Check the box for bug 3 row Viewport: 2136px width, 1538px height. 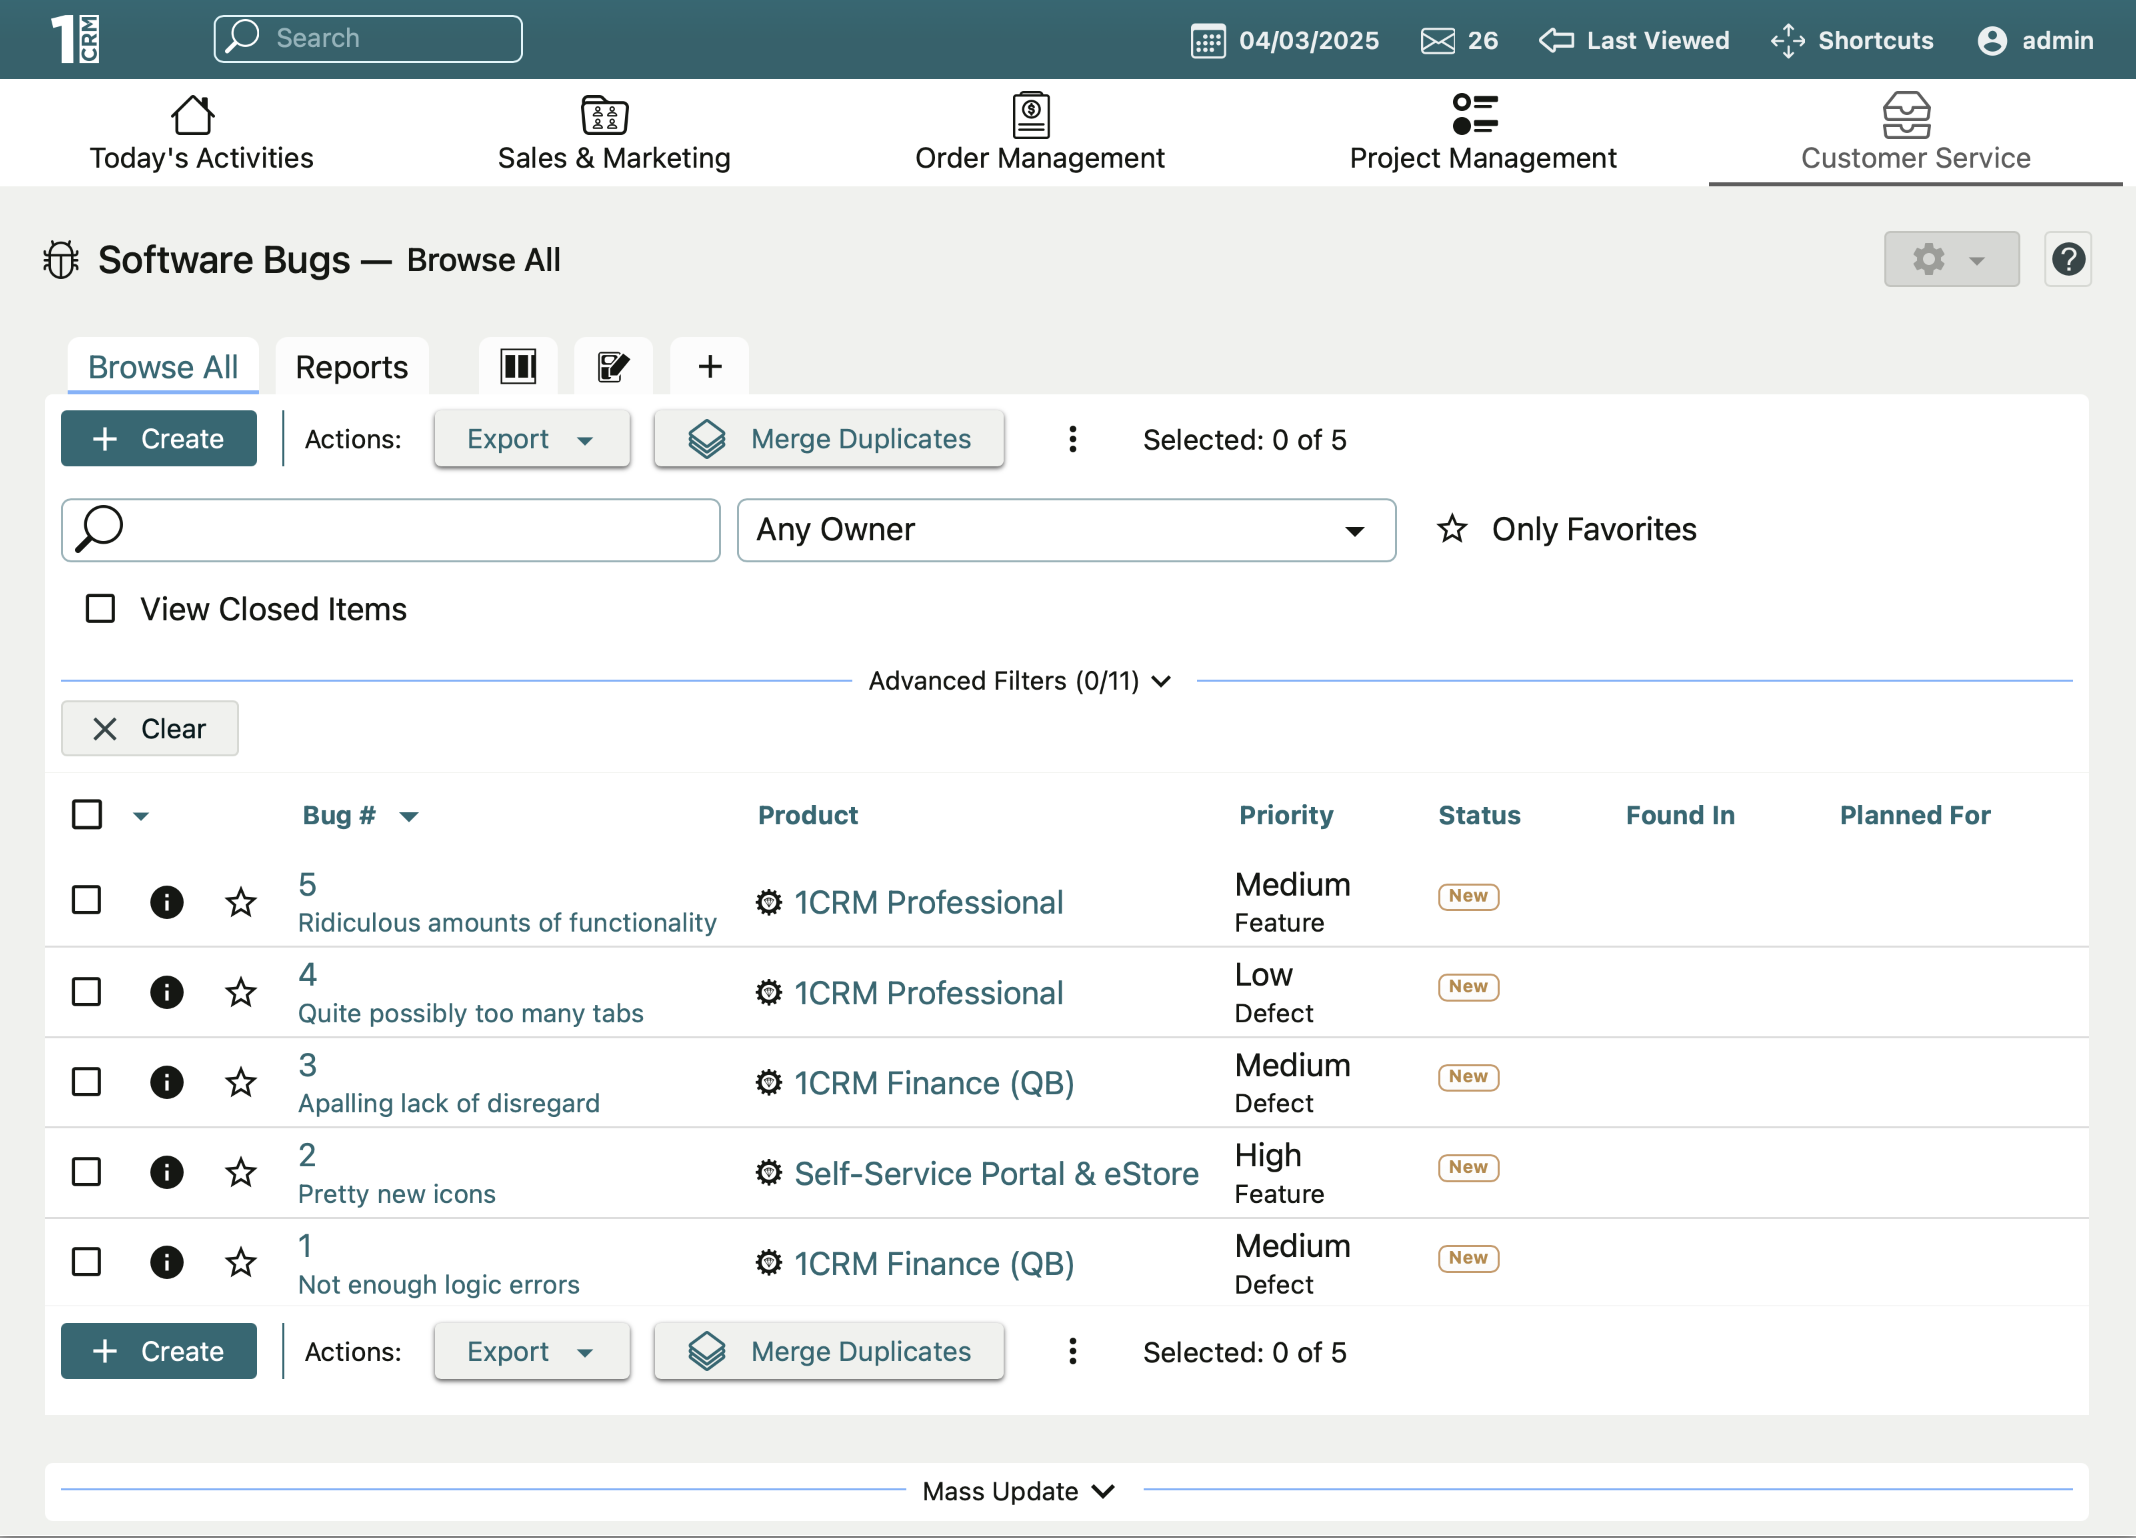87,1081
